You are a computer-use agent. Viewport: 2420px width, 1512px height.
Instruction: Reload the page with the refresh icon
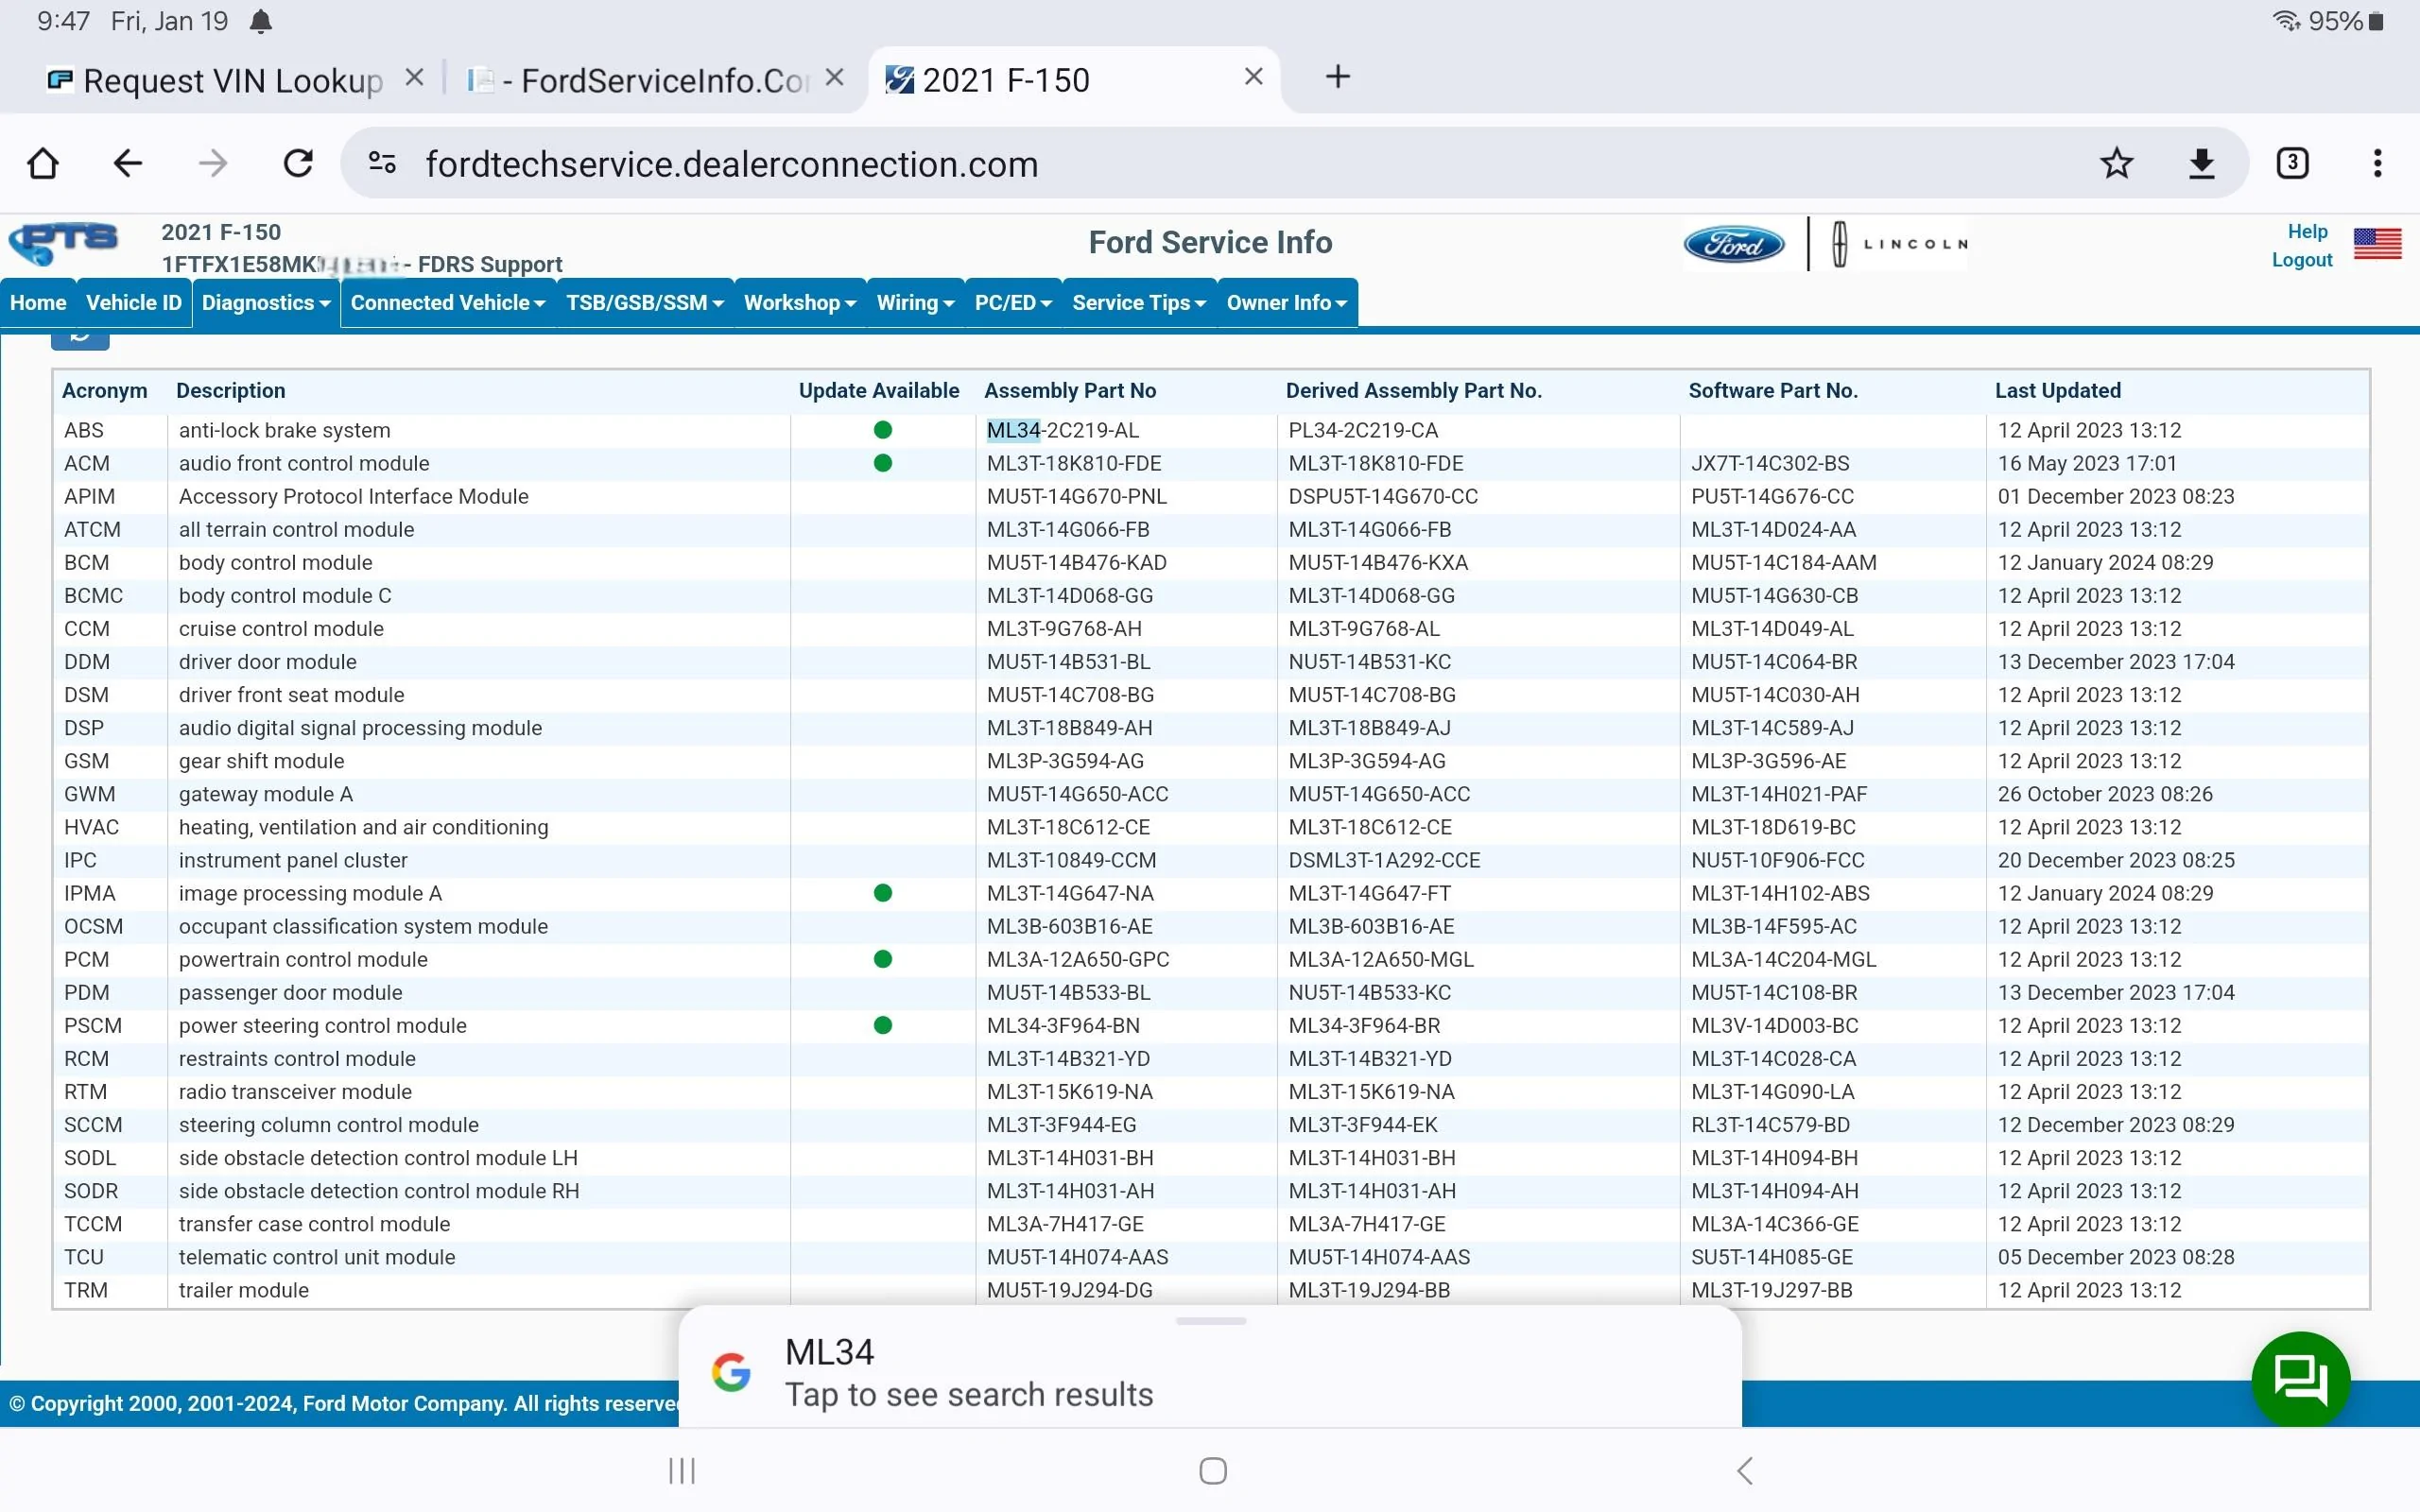coord(297,162)
